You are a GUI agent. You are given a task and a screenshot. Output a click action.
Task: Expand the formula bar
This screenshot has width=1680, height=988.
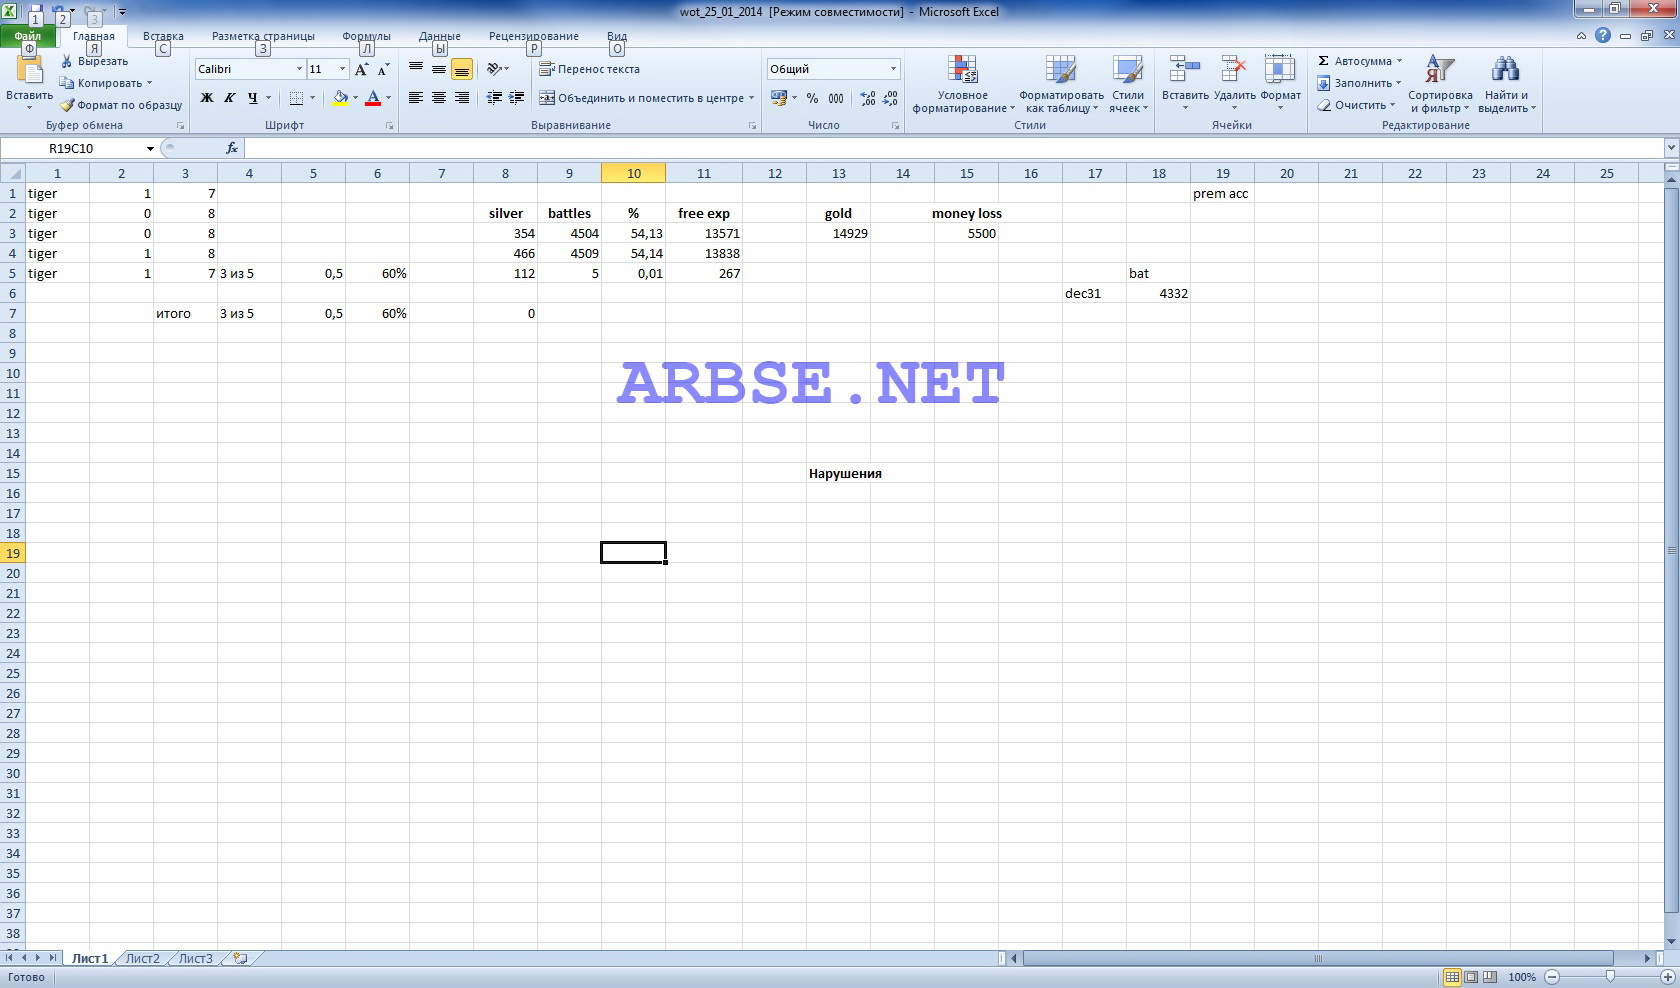point(1670,148)
